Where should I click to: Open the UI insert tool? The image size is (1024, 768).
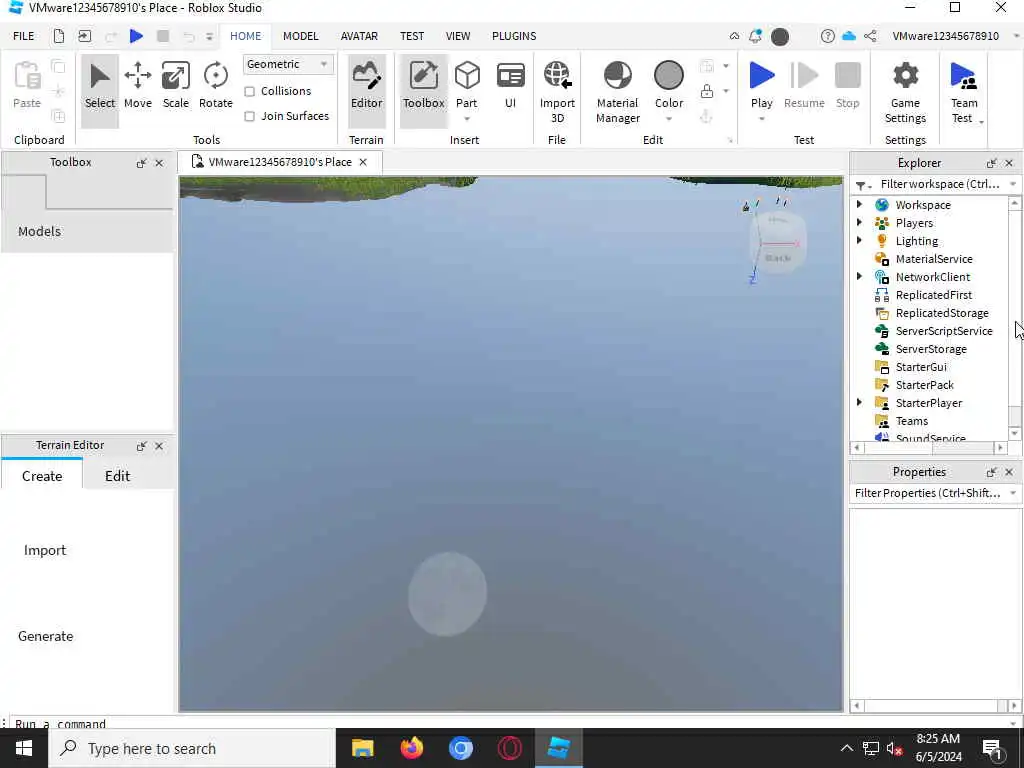point(511,86)
